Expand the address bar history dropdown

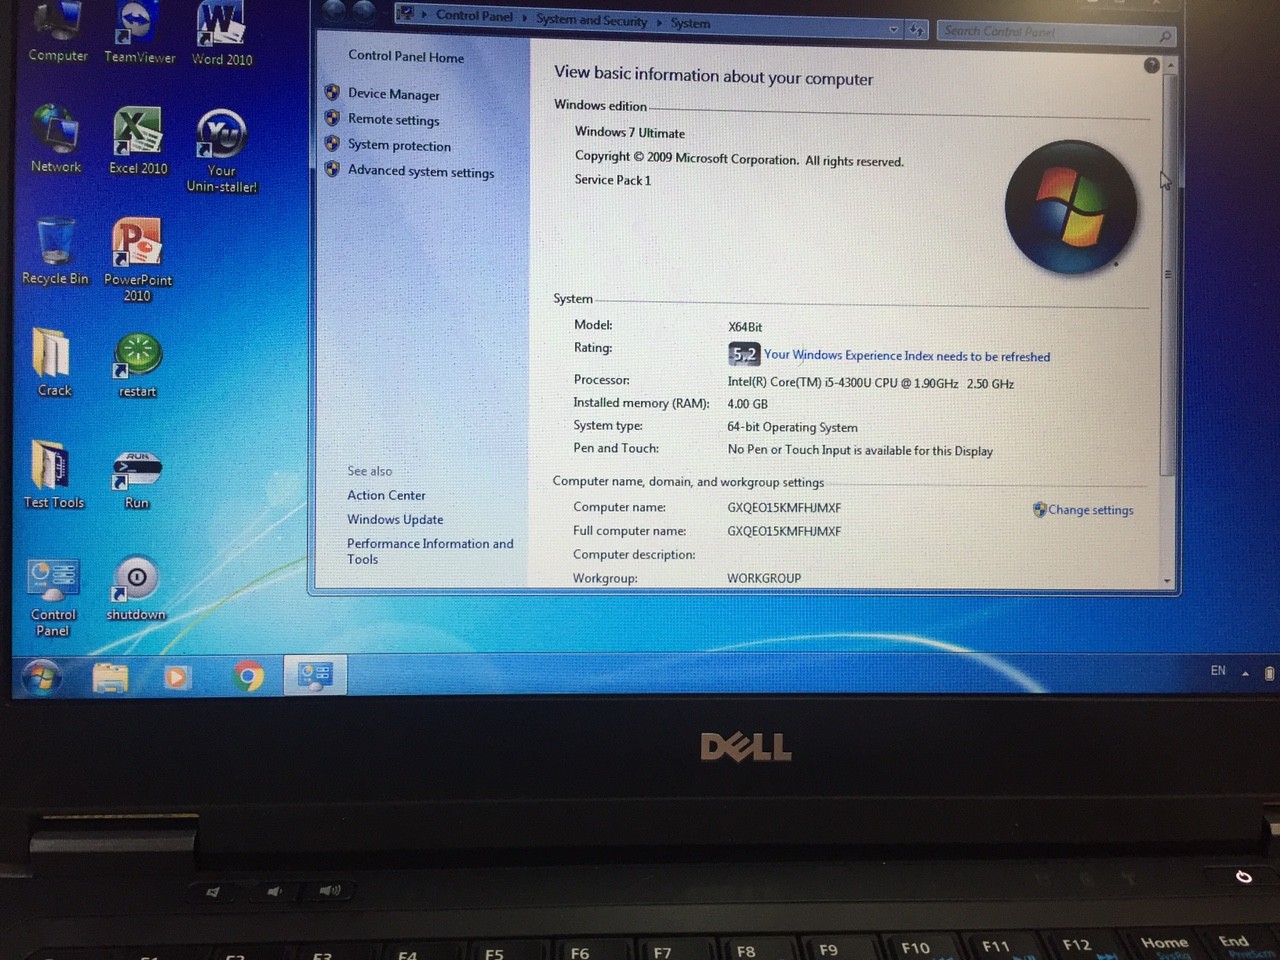pyautogui.click(x=893, y=30)
